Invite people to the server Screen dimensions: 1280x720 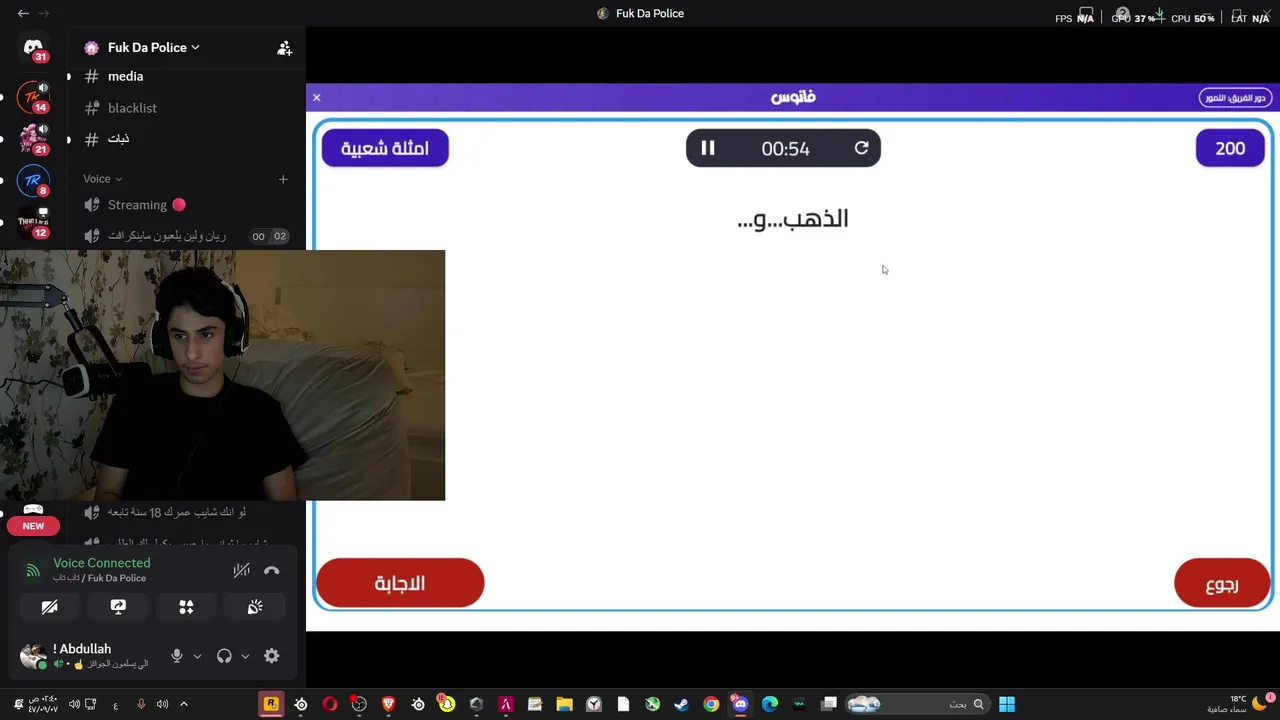tap(284, 47)
